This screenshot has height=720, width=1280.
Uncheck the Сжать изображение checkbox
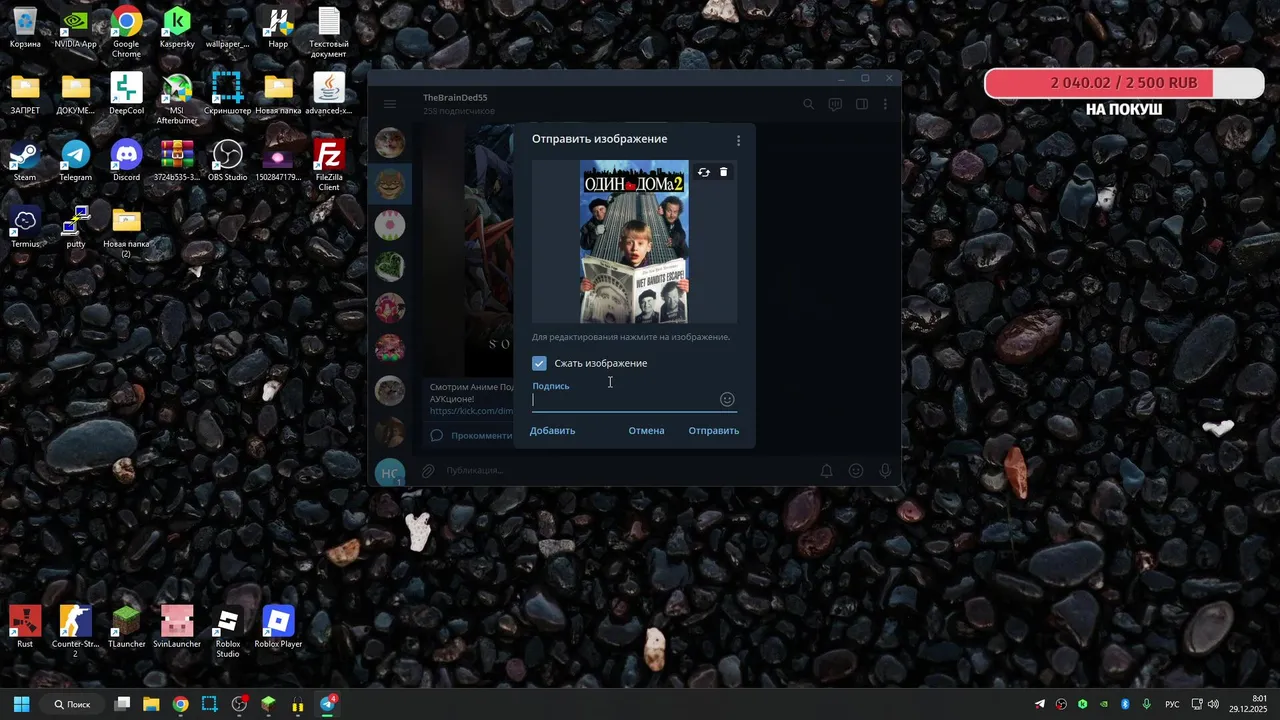click(x=539, y=363)
